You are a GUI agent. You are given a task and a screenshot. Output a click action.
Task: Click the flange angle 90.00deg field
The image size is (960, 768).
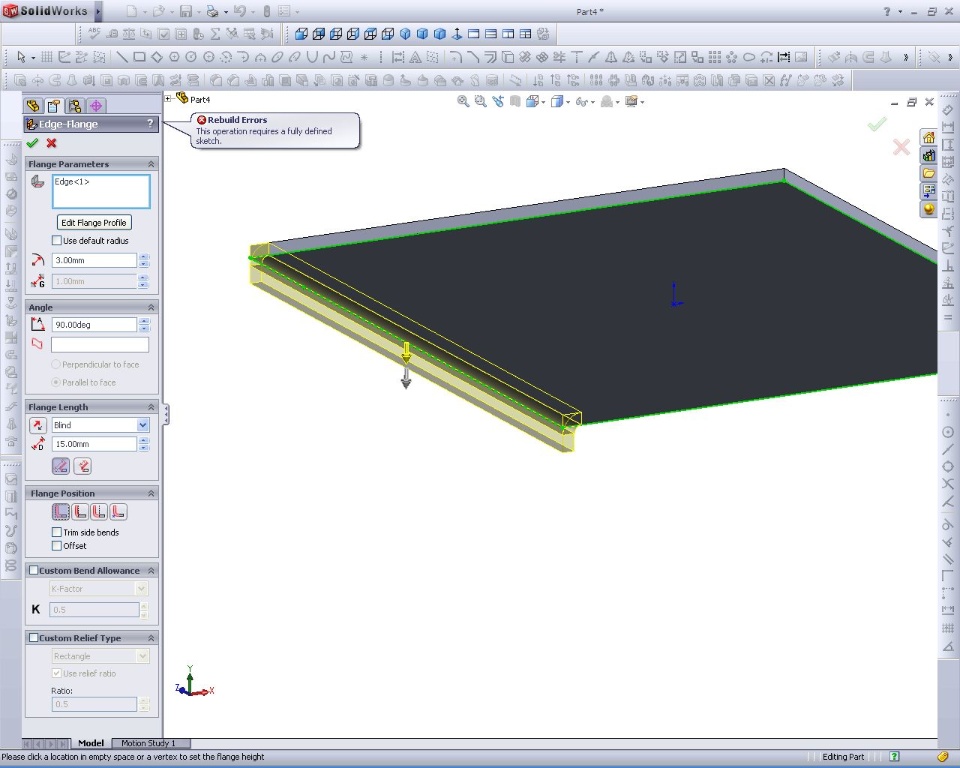[94, 325]
